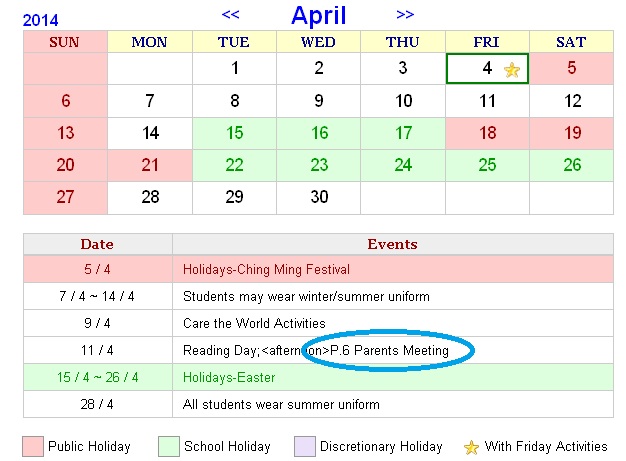Image resolution: width=626 pixels, height=461 pixels.
Task: Click the Discretionary Holiday purple swatch
Action: click(x=303, y=447)
